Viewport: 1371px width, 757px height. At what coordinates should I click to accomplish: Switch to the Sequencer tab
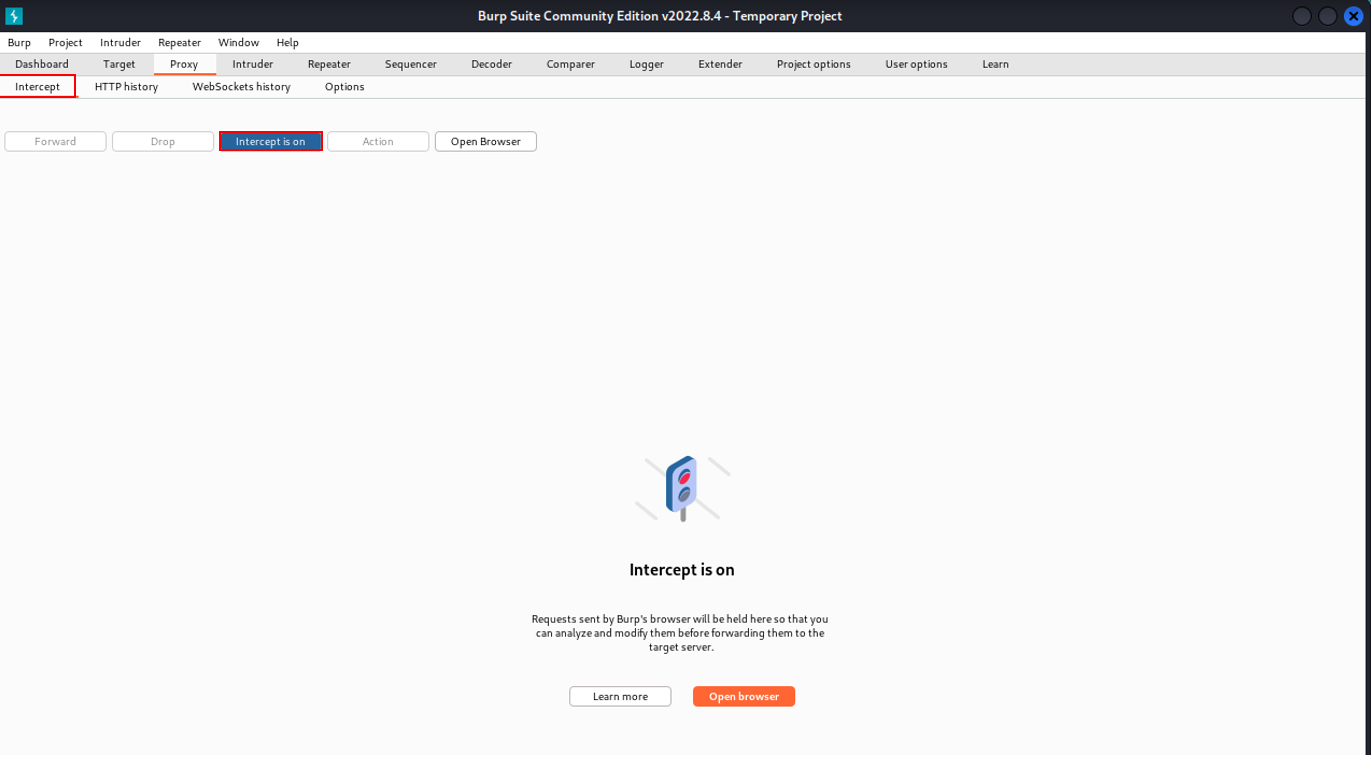coord(411,64)
